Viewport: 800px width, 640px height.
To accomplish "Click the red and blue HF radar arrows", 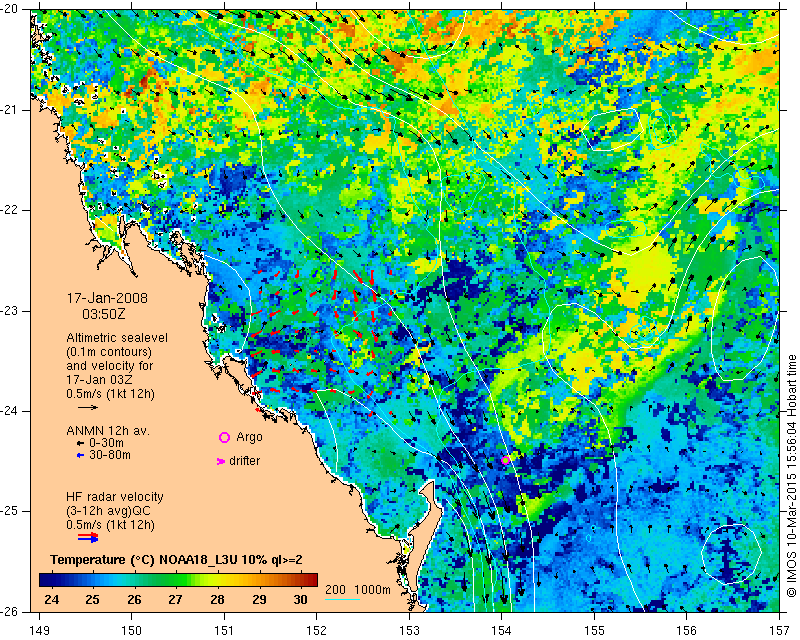I will (88, 537).
